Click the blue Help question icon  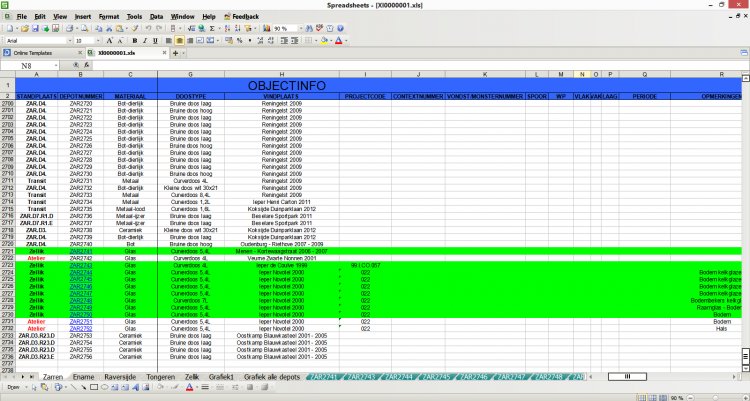(341, 28)
